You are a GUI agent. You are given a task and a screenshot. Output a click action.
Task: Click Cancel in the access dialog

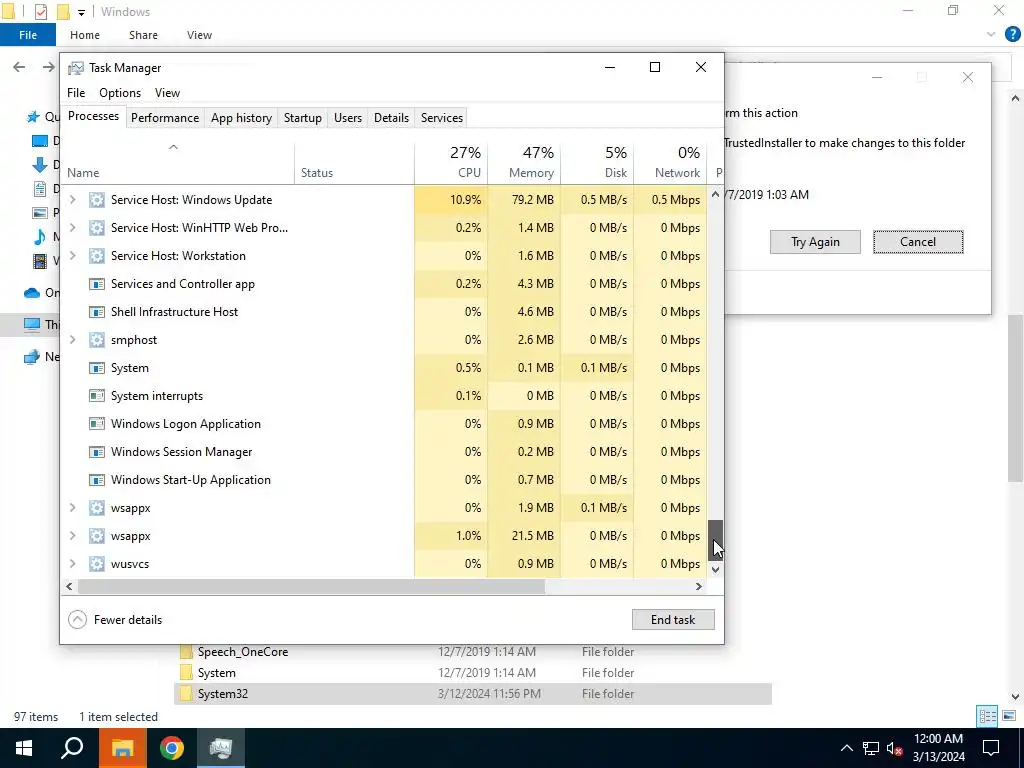point(918,242)
